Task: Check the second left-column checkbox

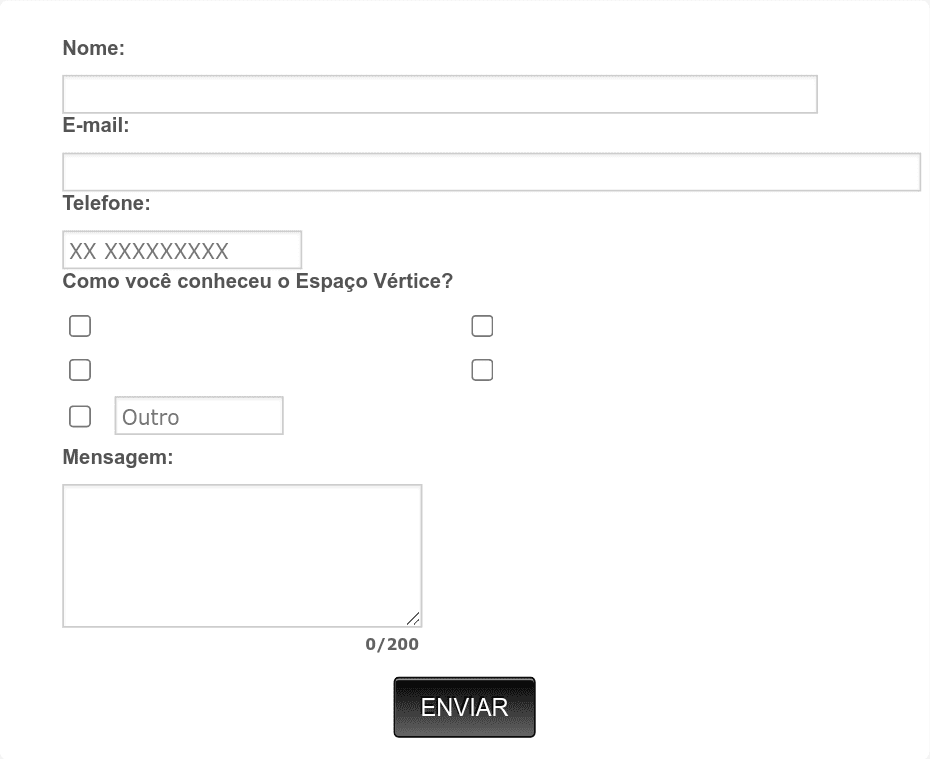Action: click(80, 370)
